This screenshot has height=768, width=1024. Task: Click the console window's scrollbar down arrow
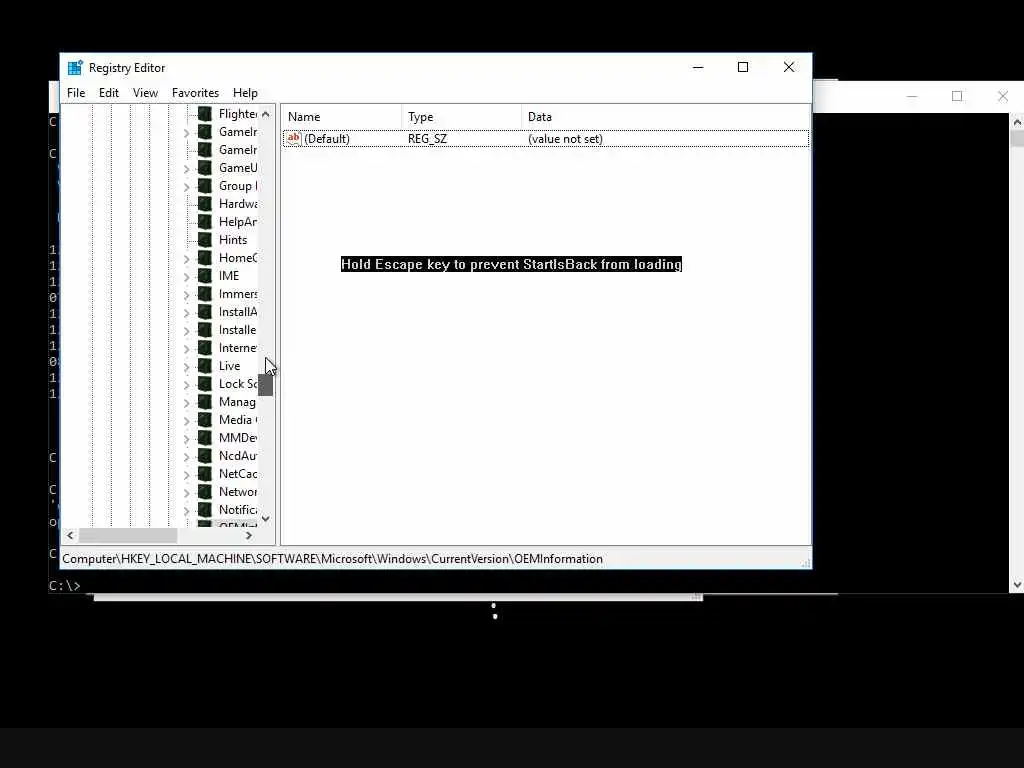pos(1017,585)
